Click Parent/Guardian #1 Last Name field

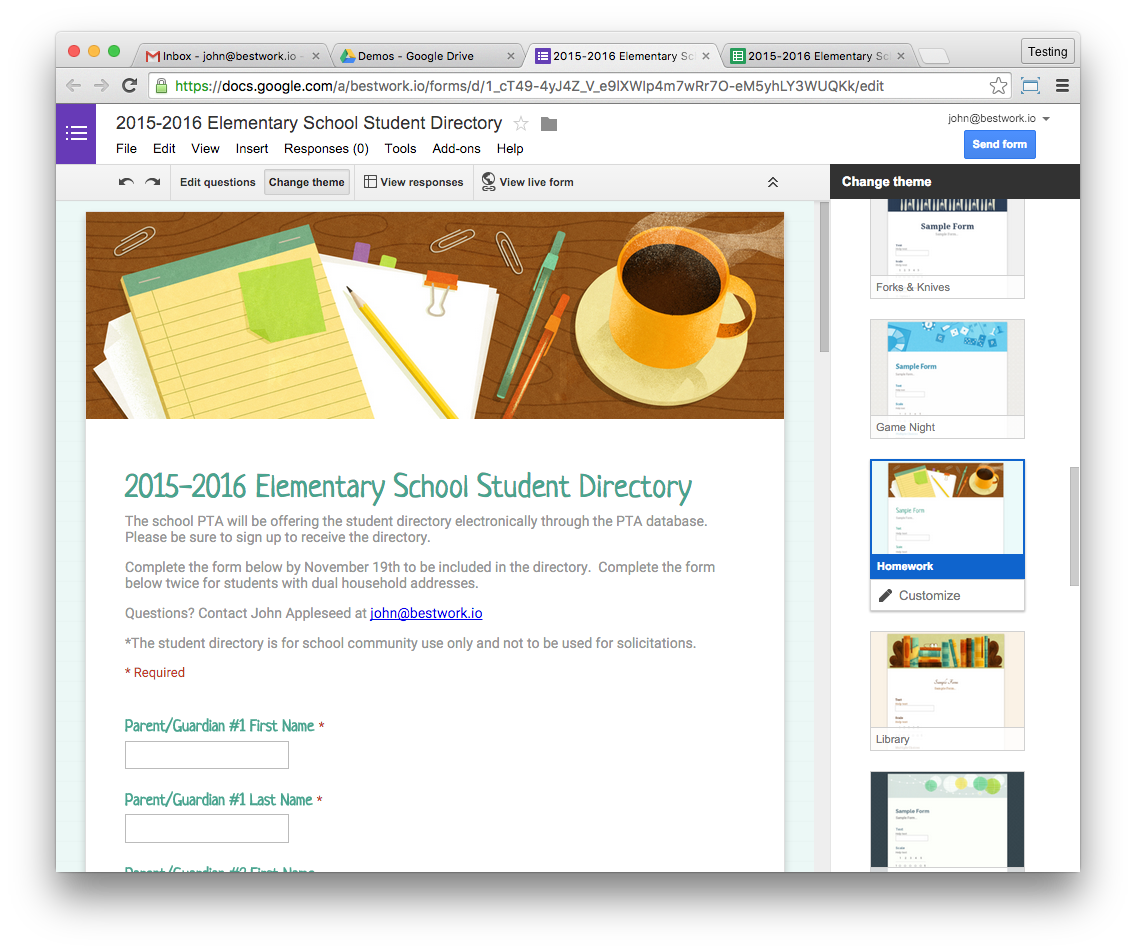(x=206, y=828)
